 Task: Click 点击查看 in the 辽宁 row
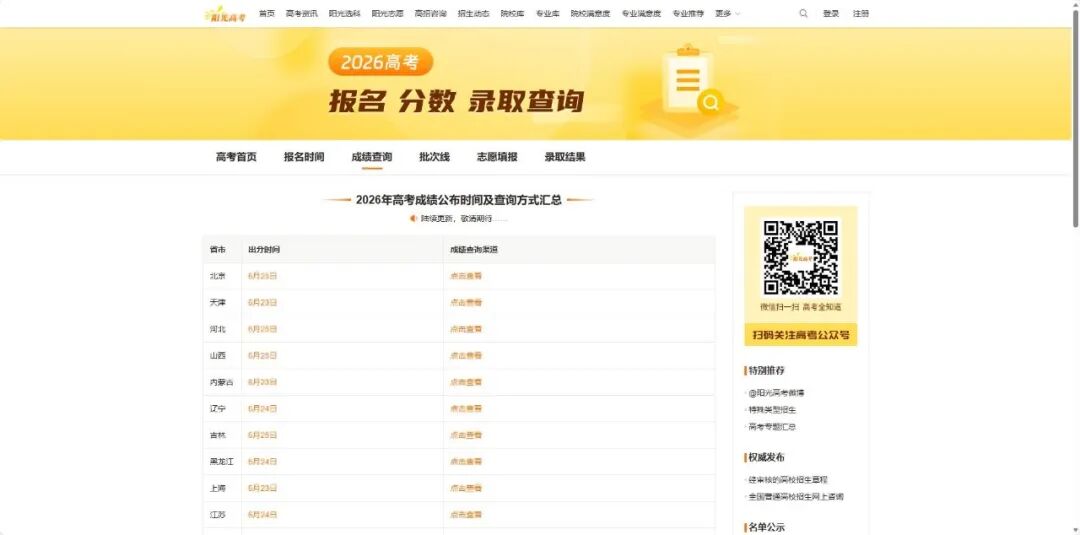point(466,408)
